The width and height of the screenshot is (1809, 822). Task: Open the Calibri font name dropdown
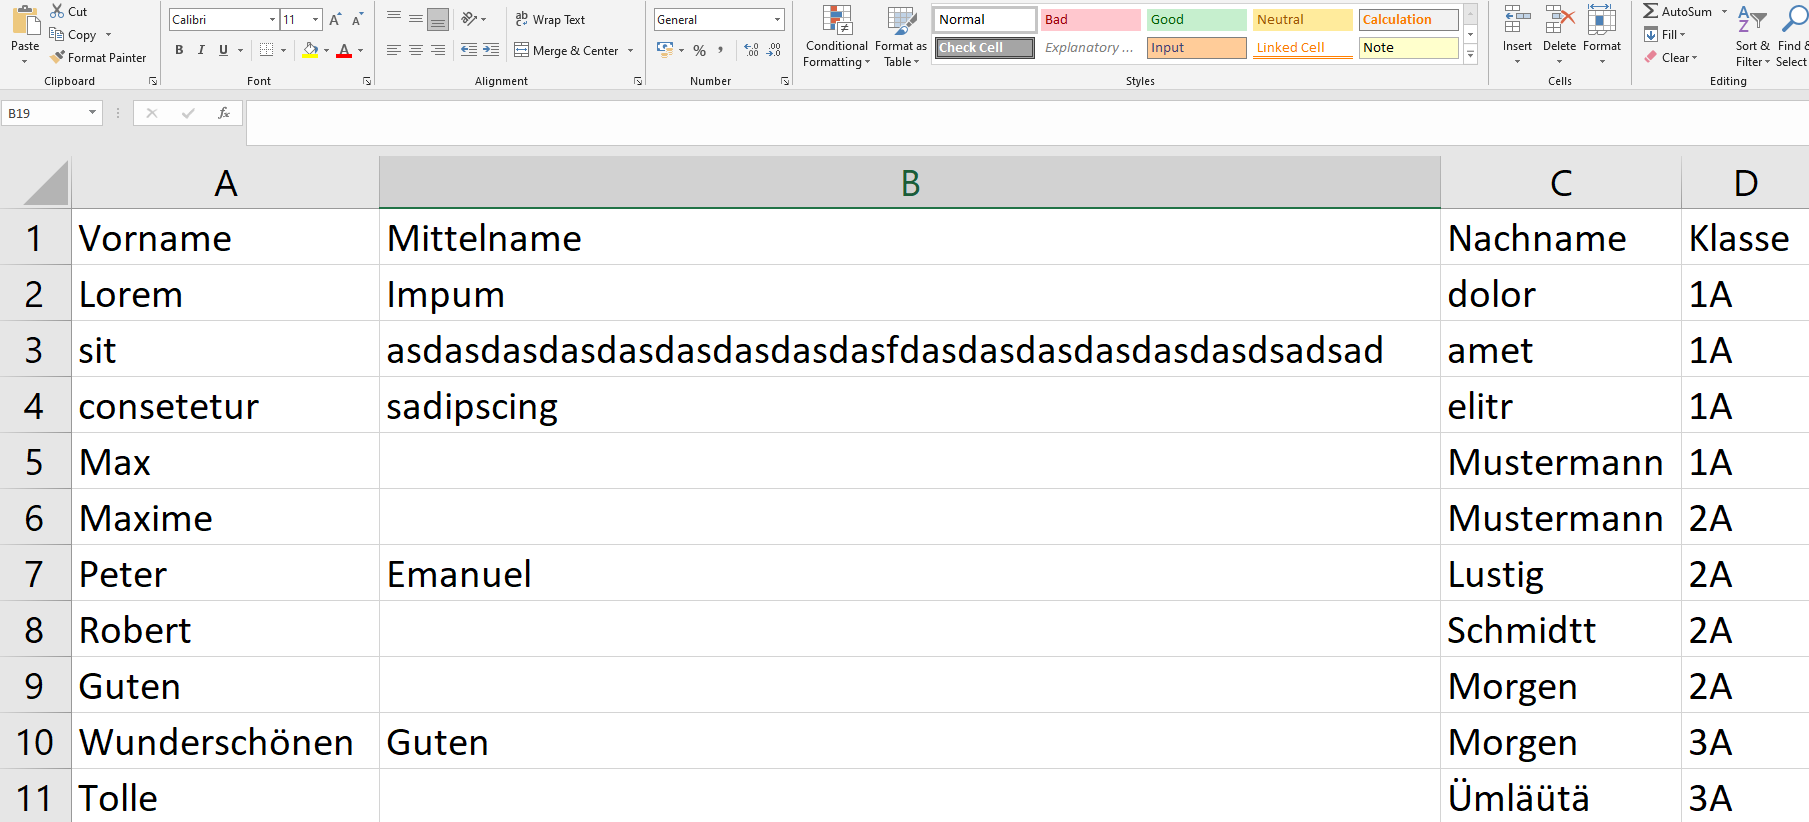click(272, 20)
